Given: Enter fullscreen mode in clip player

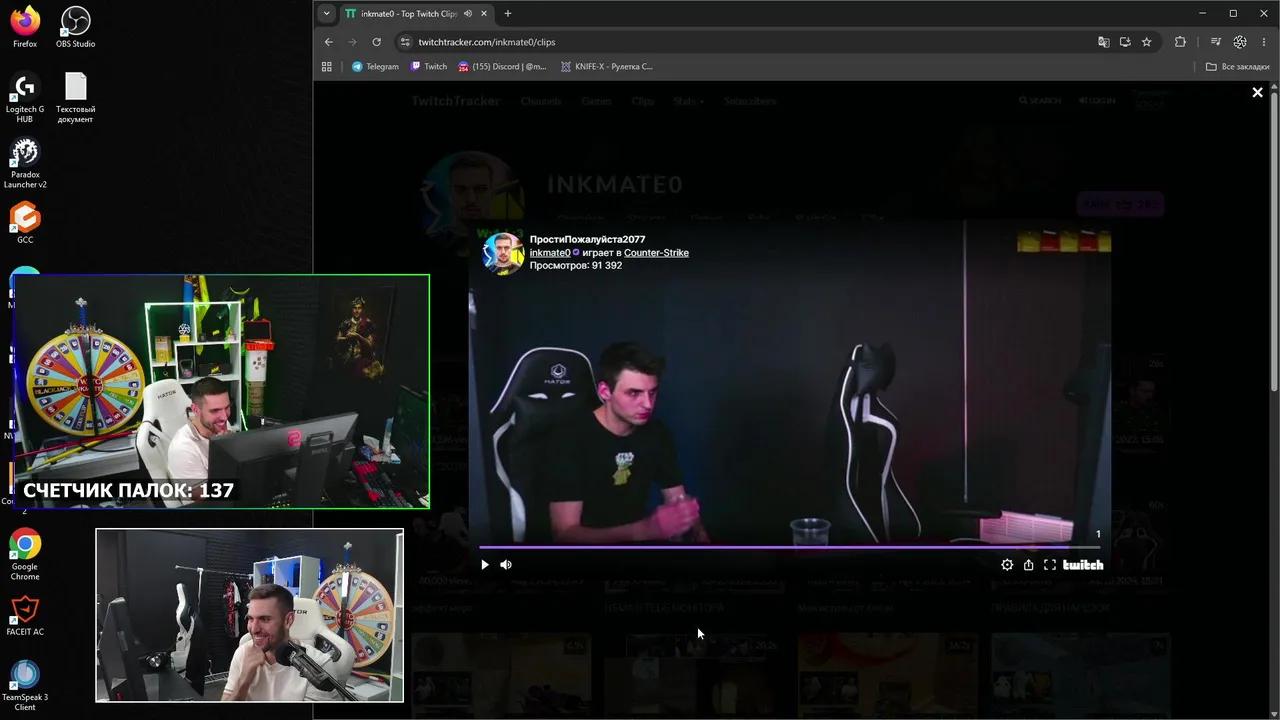Looking at the screenshot, I should coord(1050,565).
